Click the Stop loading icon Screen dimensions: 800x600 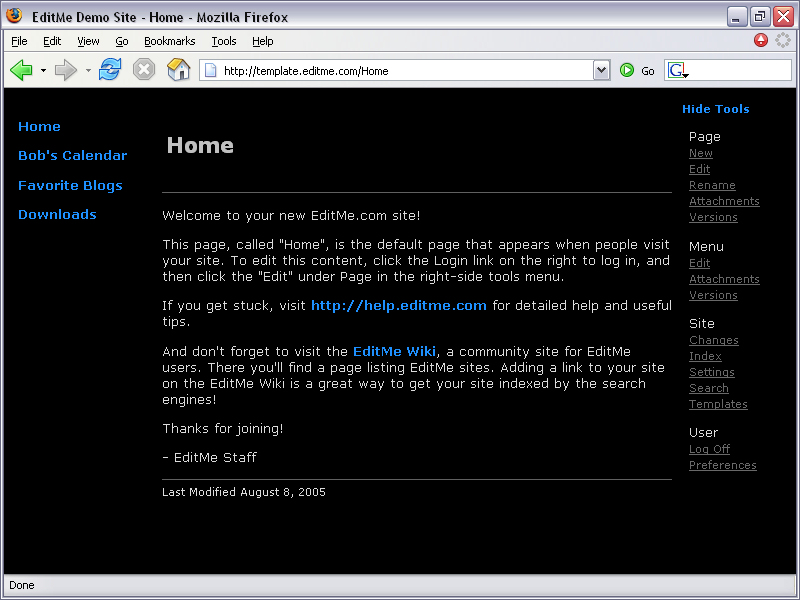[144, 69]
